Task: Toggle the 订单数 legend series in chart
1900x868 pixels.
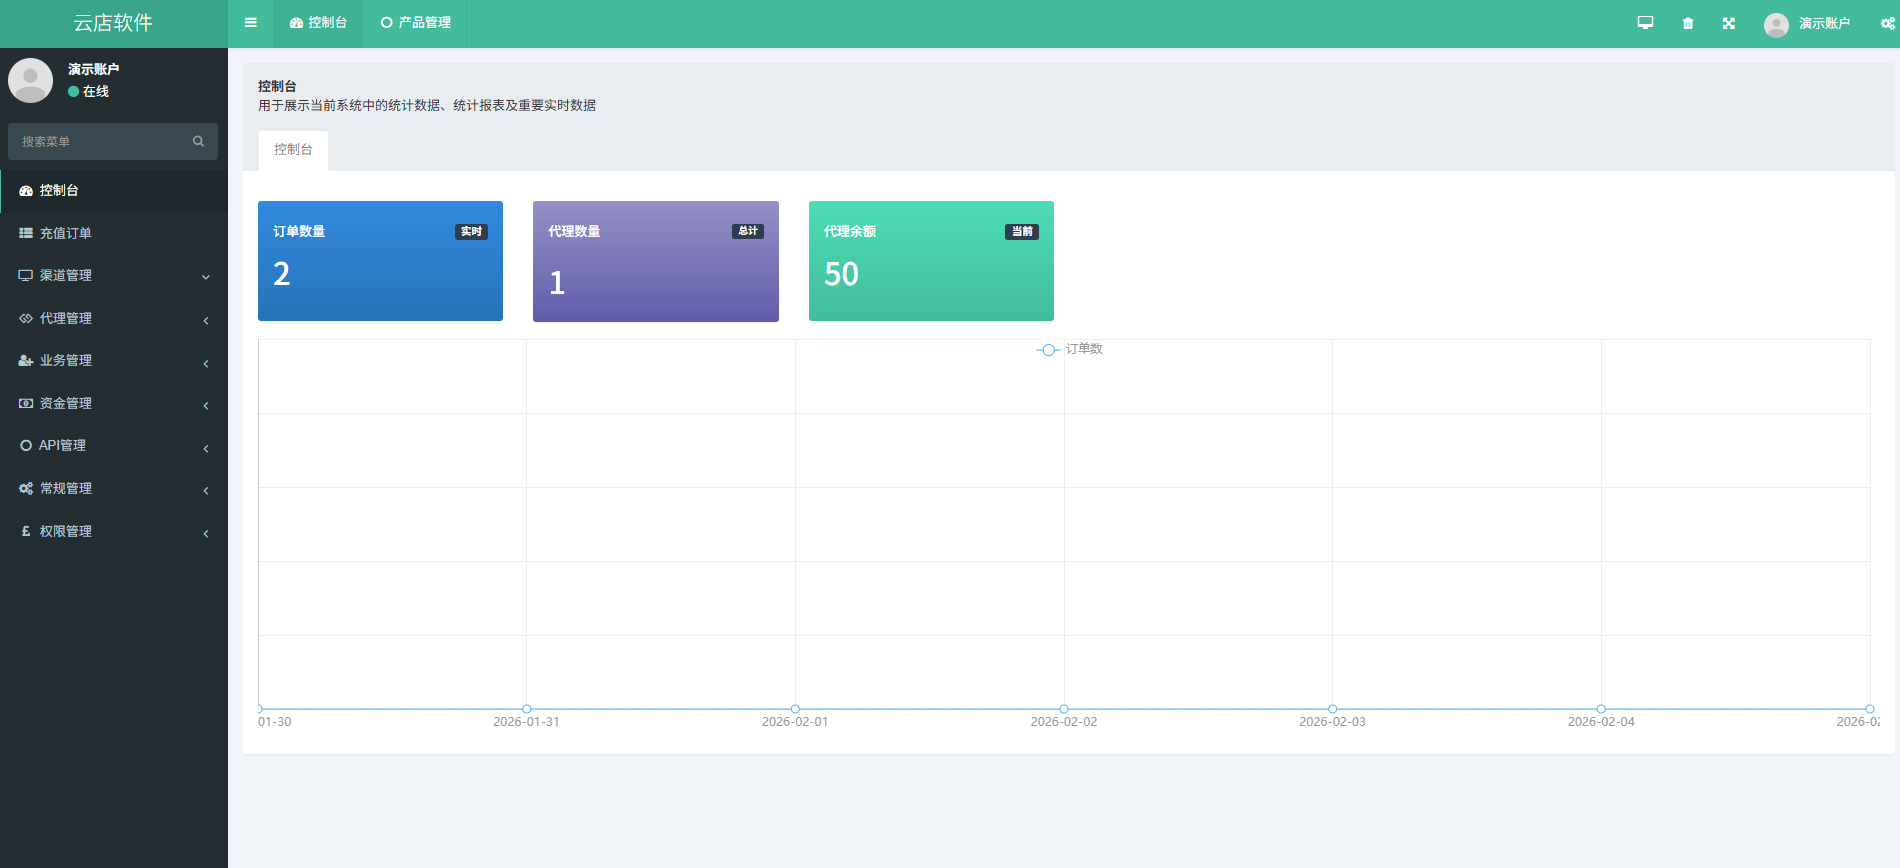Action: pyautogui.click(x=1070, y=349)
